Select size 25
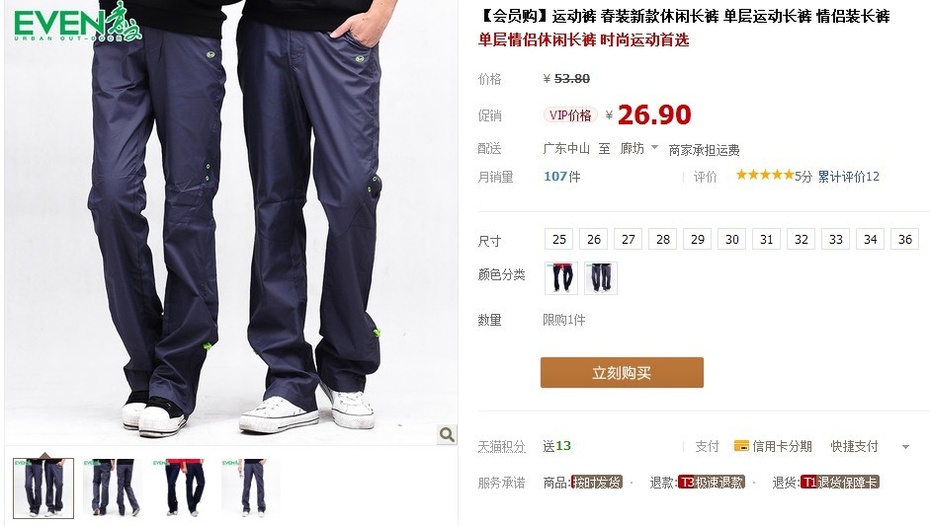 [x=559, y=240]
